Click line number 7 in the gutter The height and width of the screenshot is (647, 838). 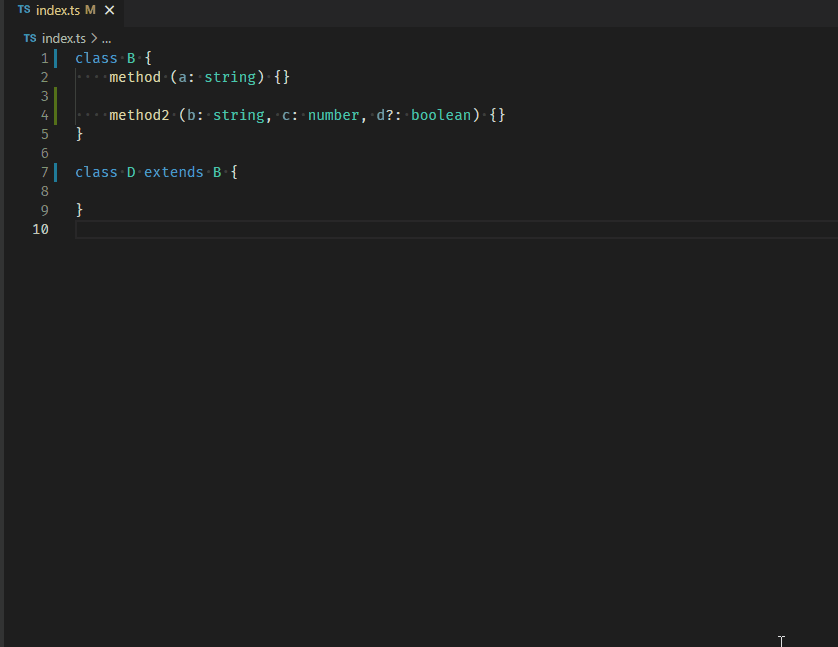click(44, 173)
